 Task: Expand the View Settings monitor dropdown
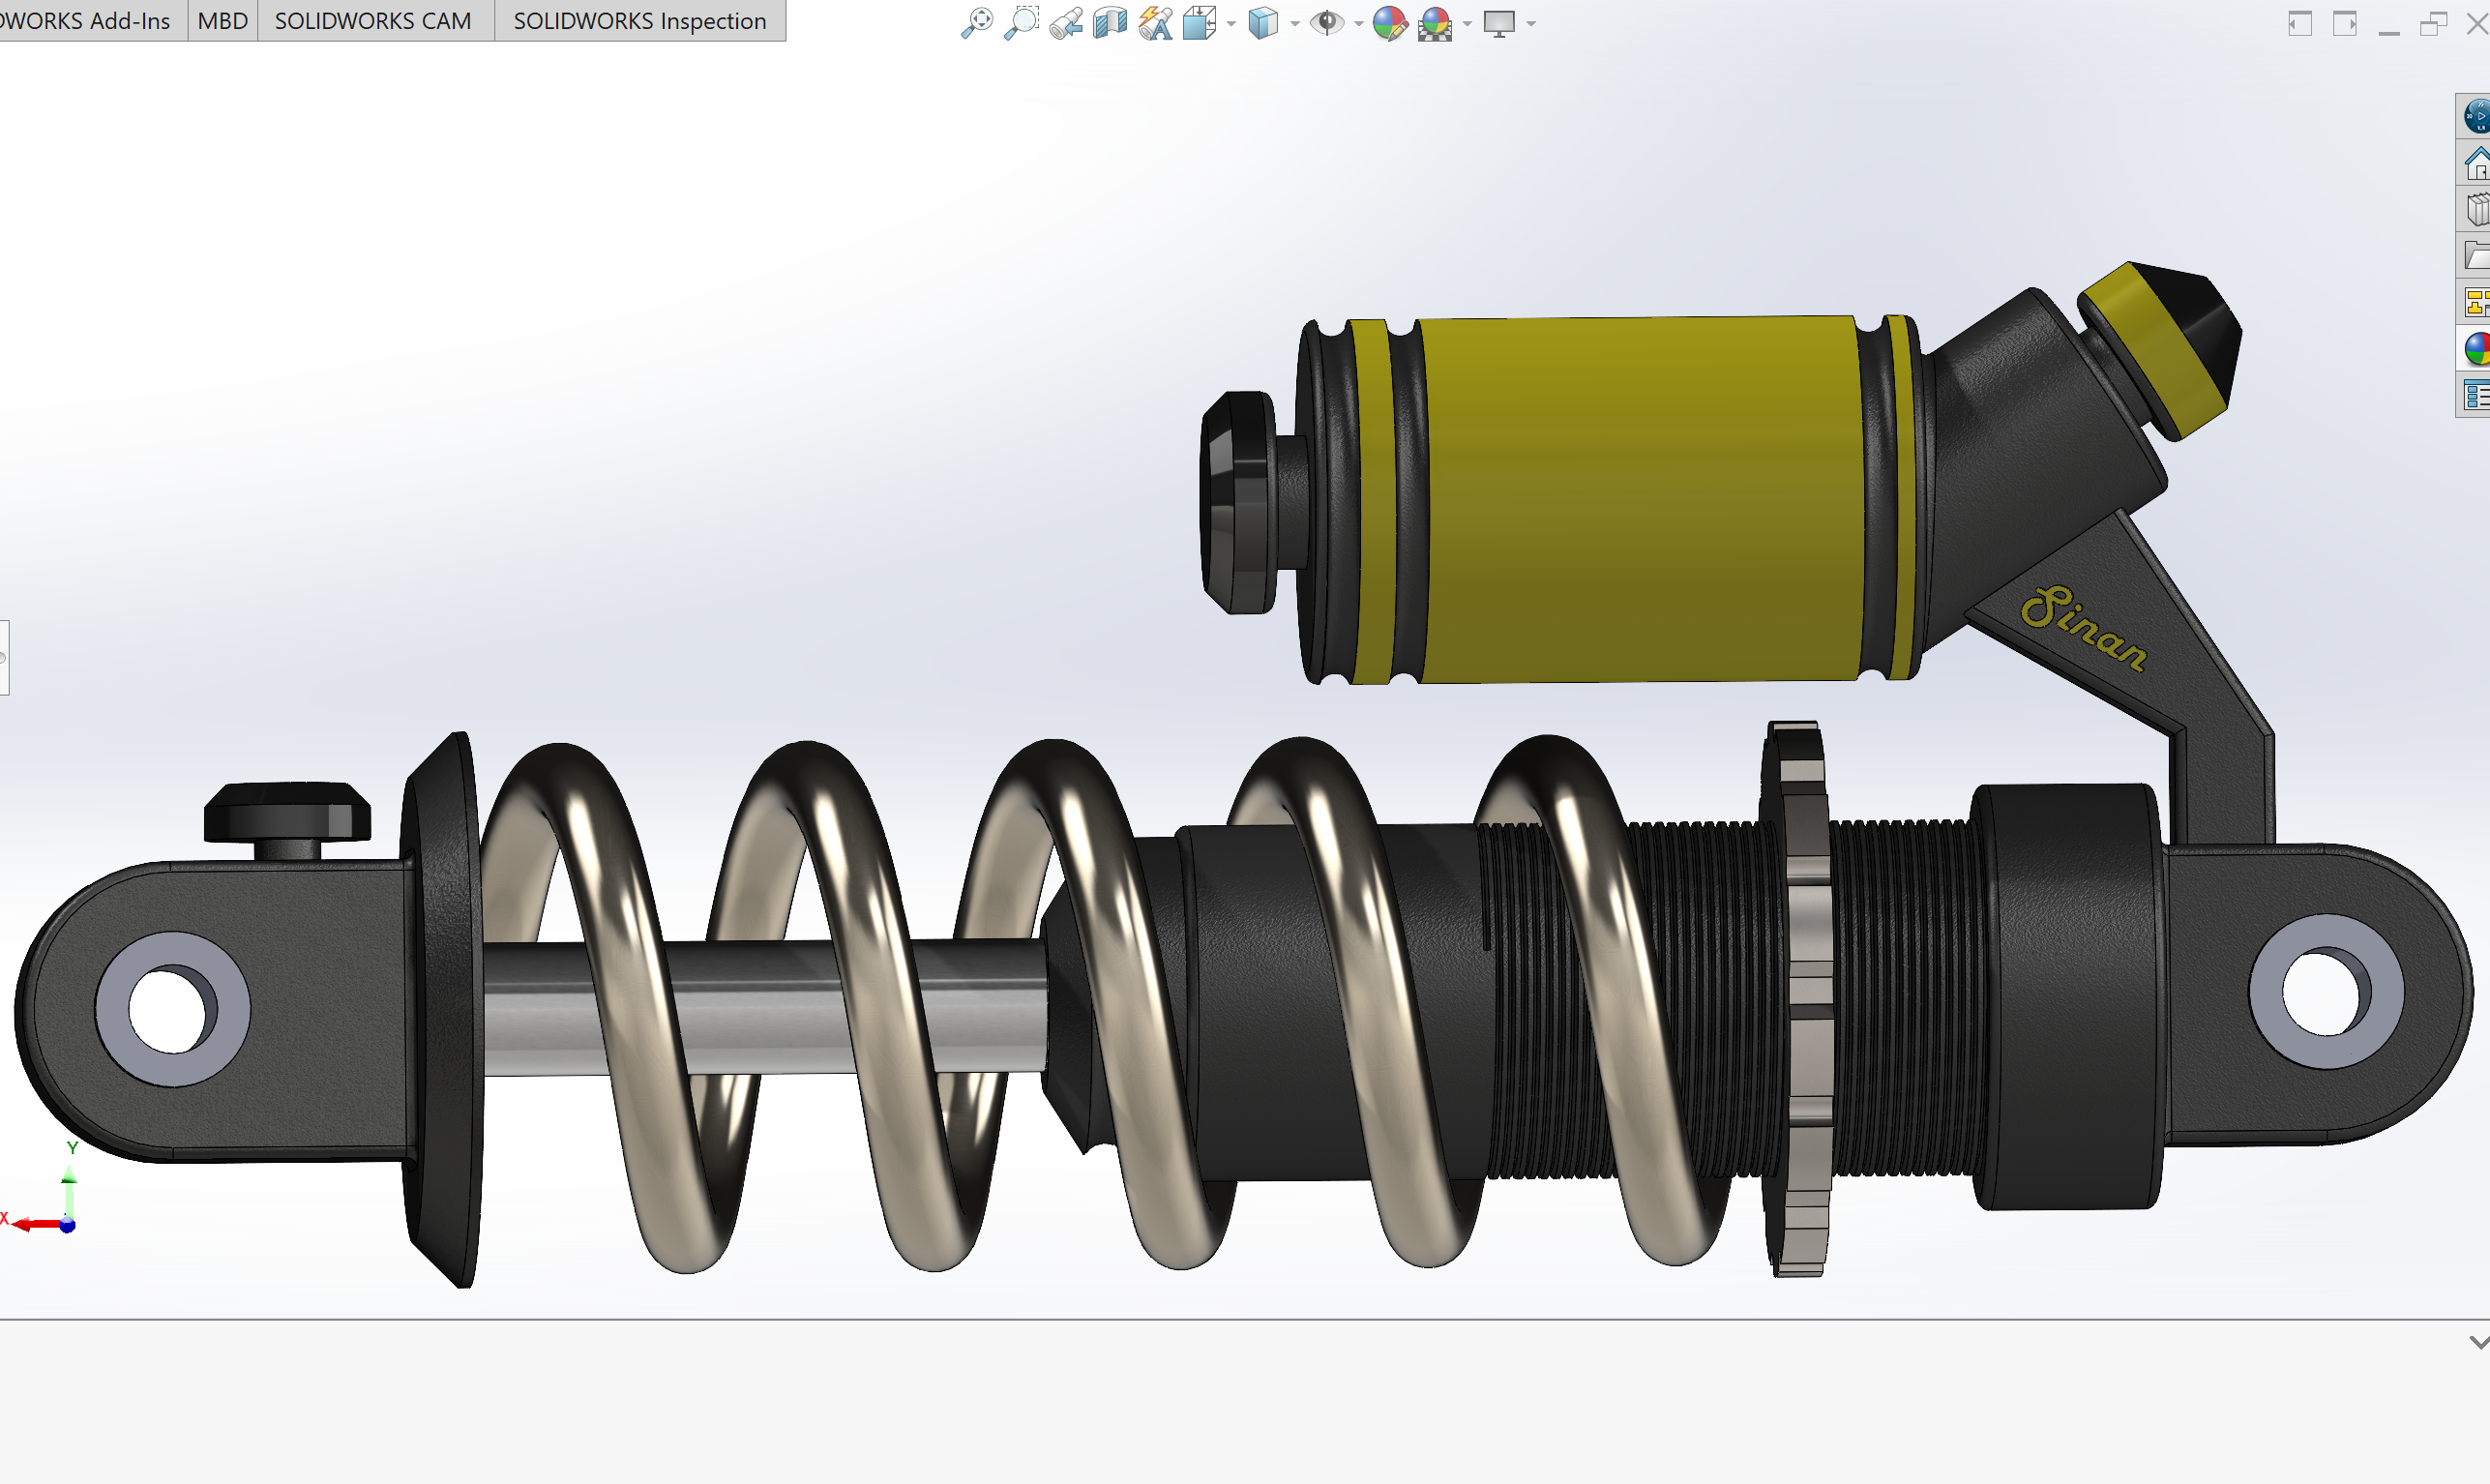click(x=1531, y=23)
